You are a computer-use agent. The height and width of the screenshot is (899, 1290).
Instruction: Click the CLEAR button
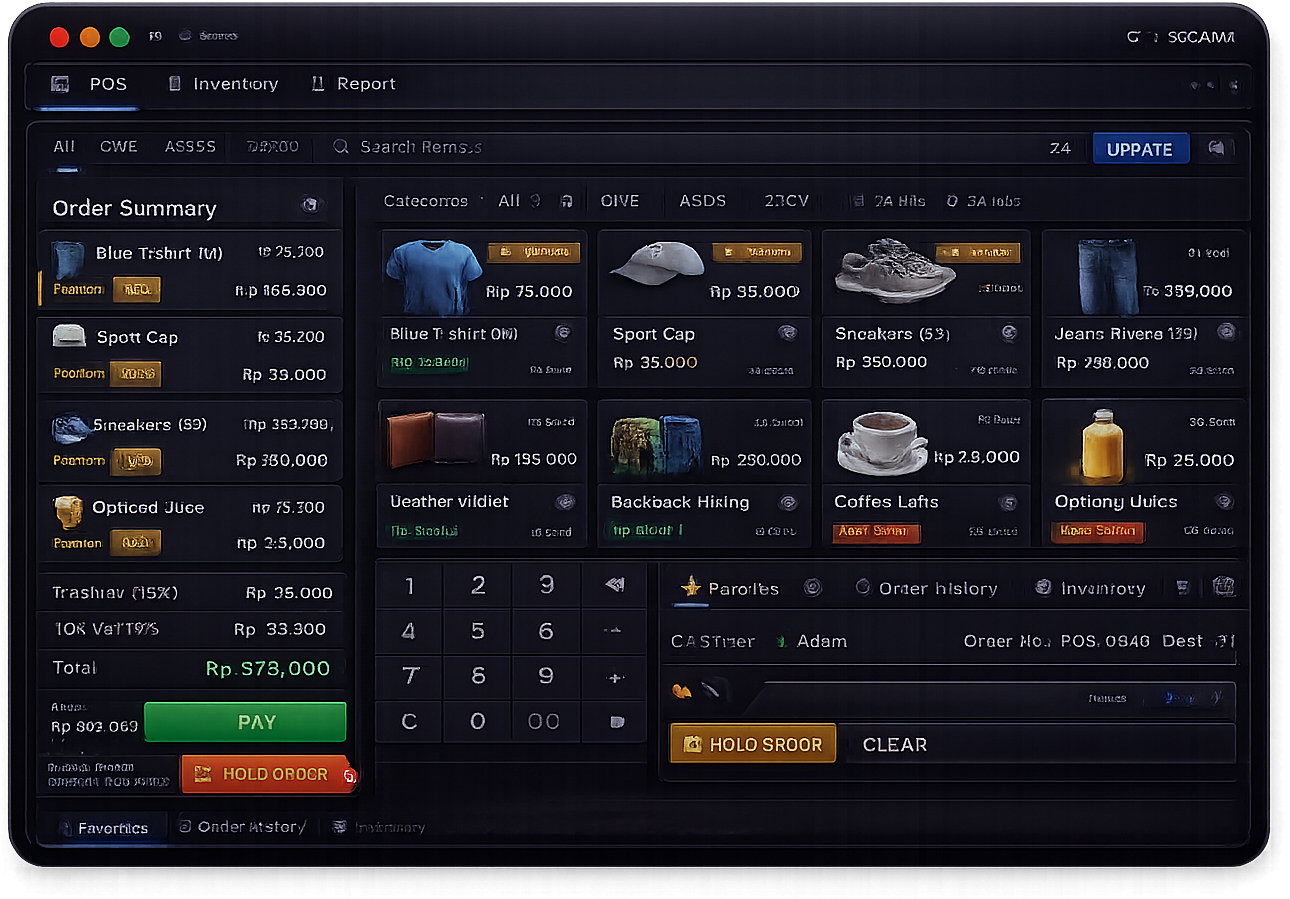895,744
